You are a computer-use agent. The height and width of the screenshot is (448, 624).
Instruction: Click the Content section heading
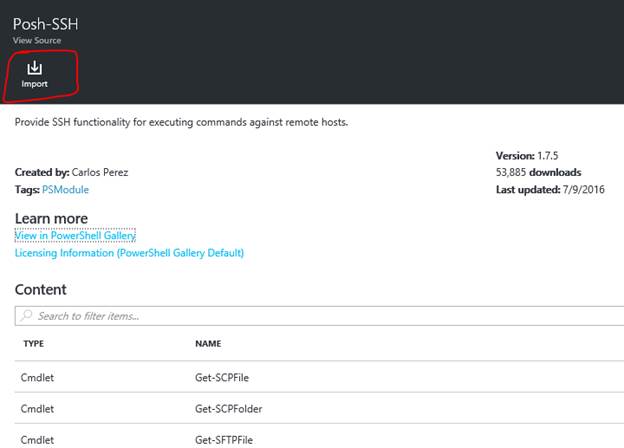click(x=41, y=289)
